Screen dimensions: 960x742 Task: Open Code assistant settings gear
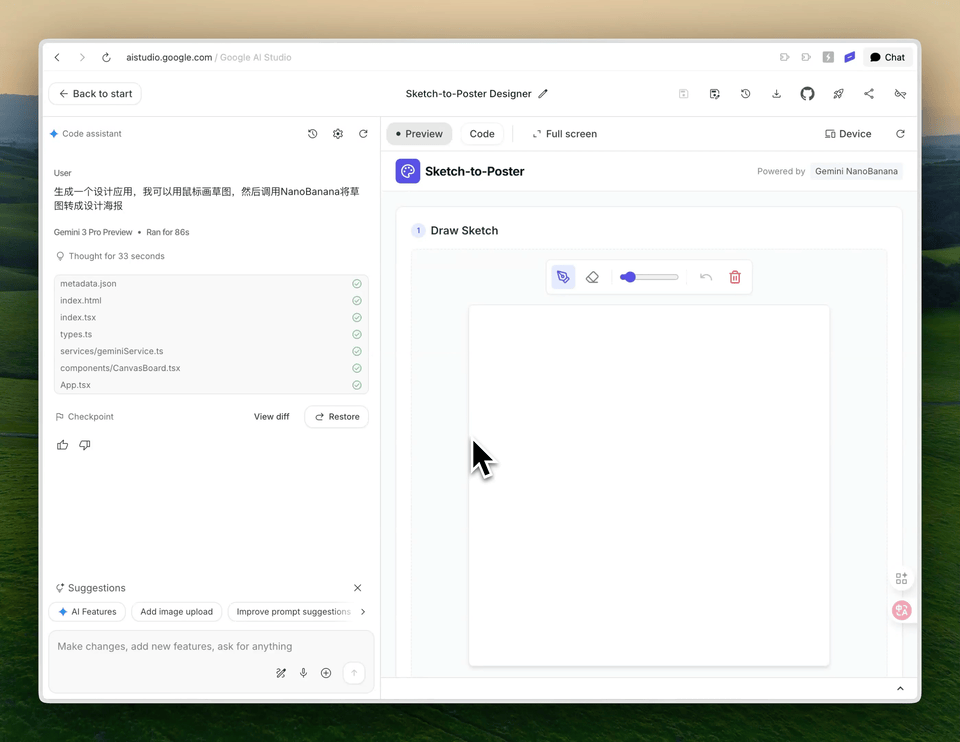[x=338, y=134]
